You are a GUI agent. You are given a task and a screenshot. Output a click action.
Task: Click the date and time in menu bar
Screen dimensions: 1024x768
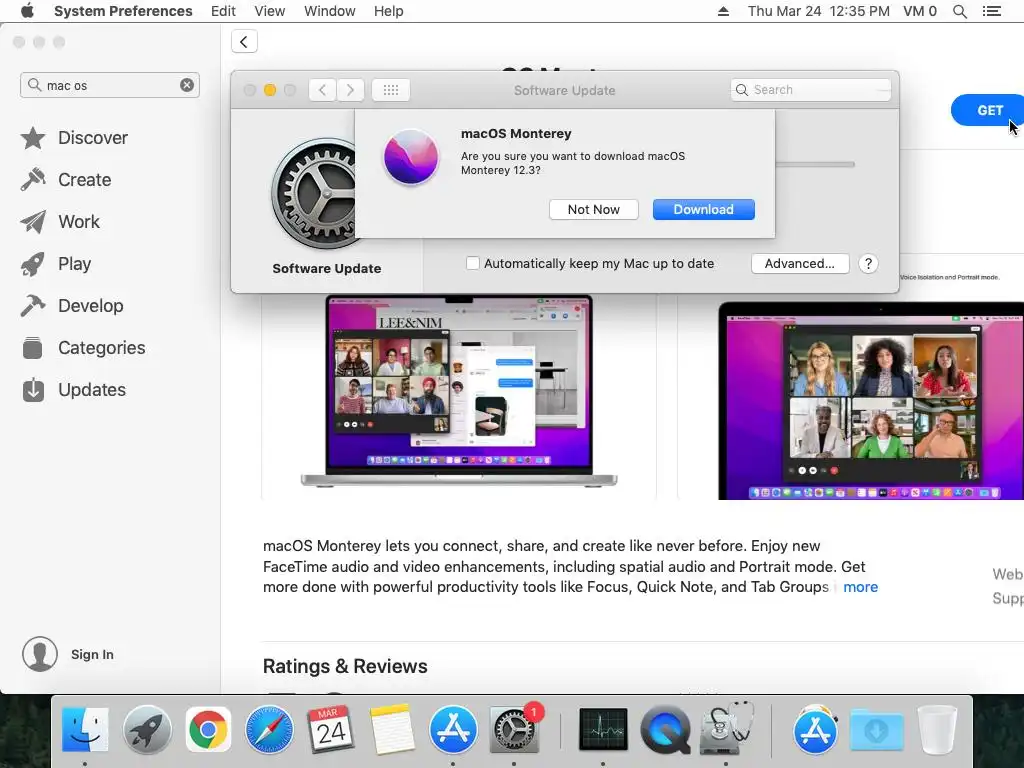818,11
